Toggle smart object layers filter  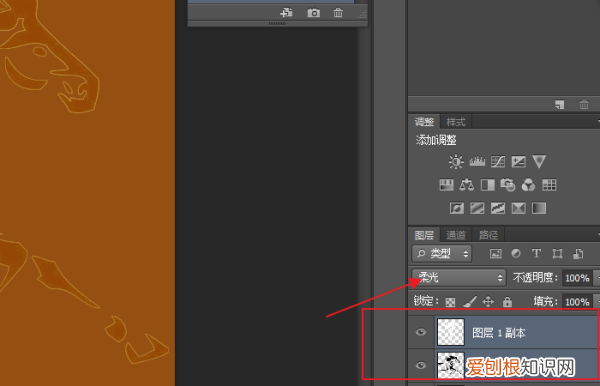(x=578, y=254)
